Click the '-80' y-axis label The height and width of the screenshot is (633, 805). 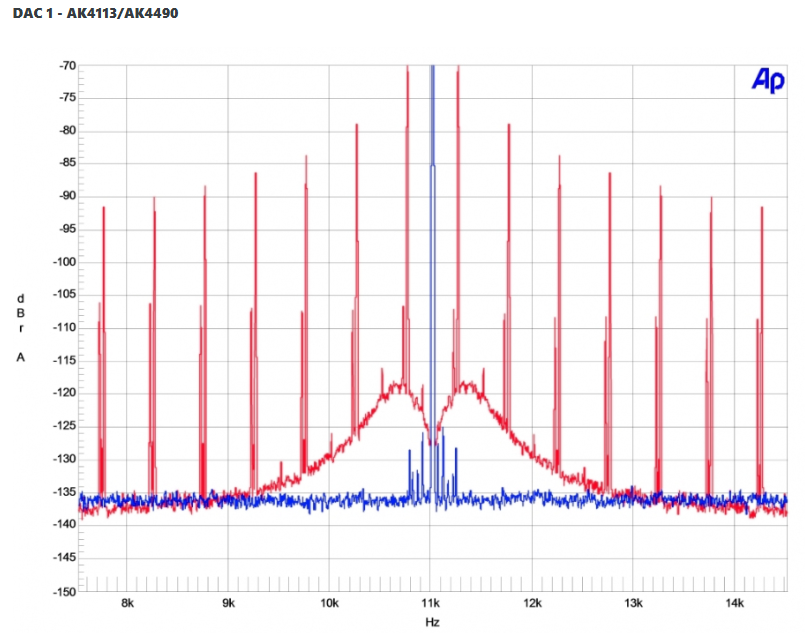[67, 130]
